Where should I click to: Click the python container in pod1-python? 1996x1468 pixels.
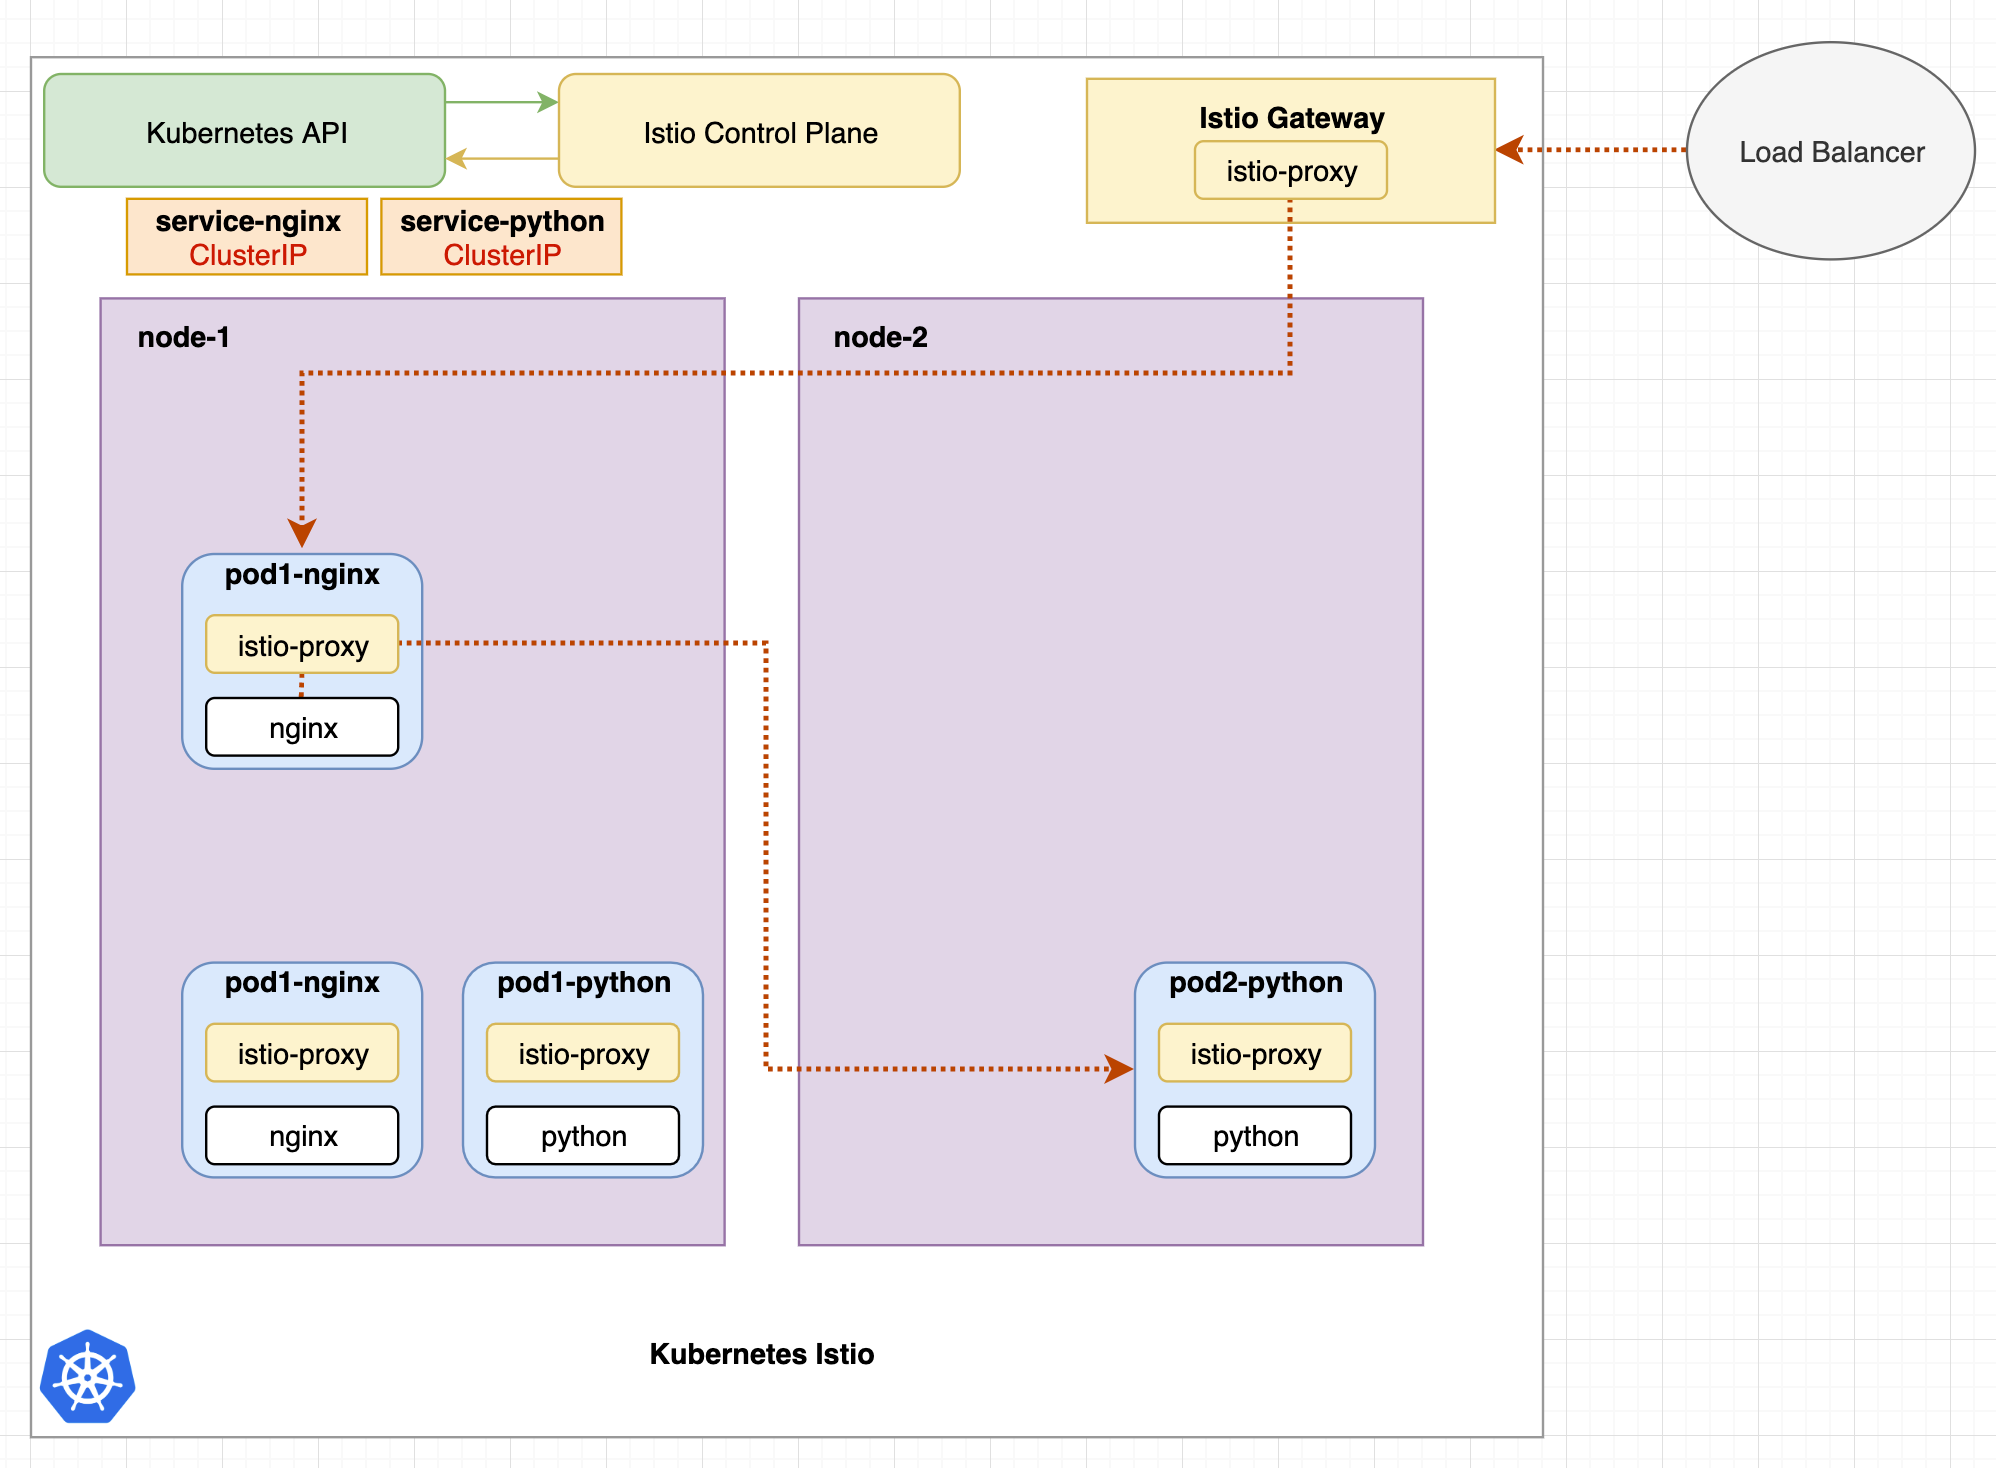coord(582,1135)
